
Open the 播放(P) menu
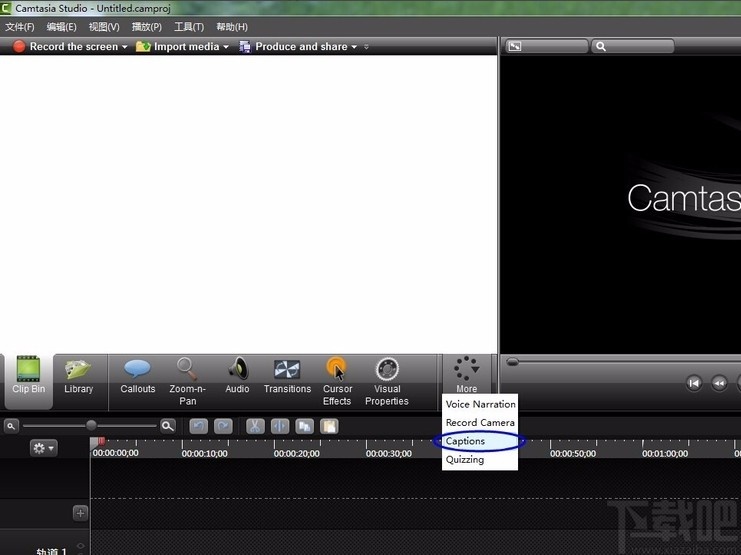146,27
